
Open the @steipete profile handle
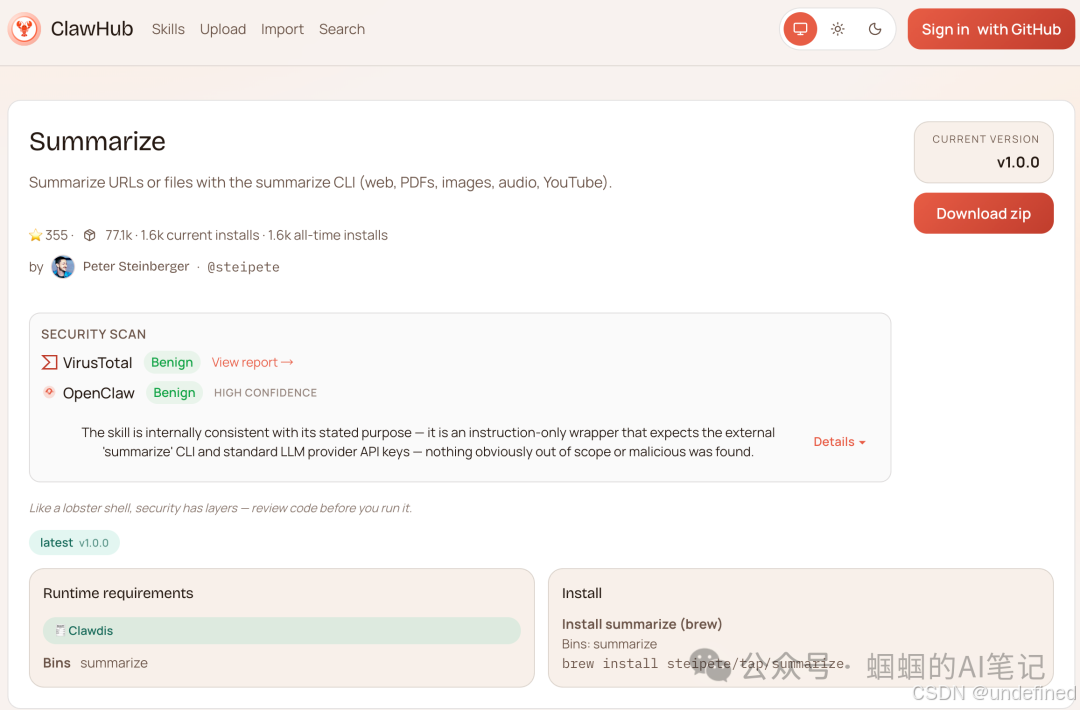point(243,267)
